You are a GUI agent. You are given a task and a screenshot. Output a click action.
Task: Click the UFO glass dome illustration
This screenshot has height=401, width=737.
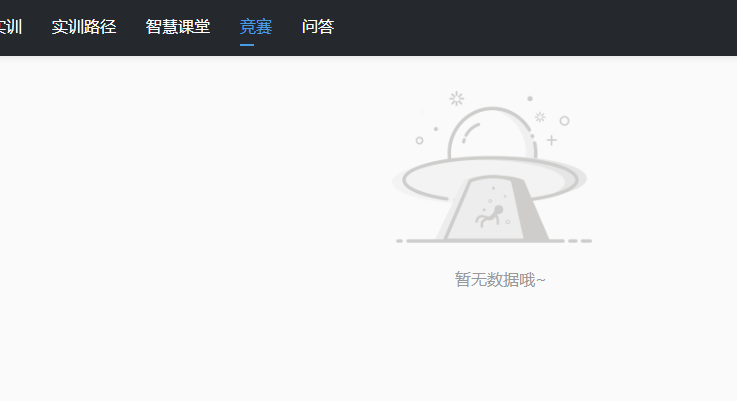pos(492,133)
